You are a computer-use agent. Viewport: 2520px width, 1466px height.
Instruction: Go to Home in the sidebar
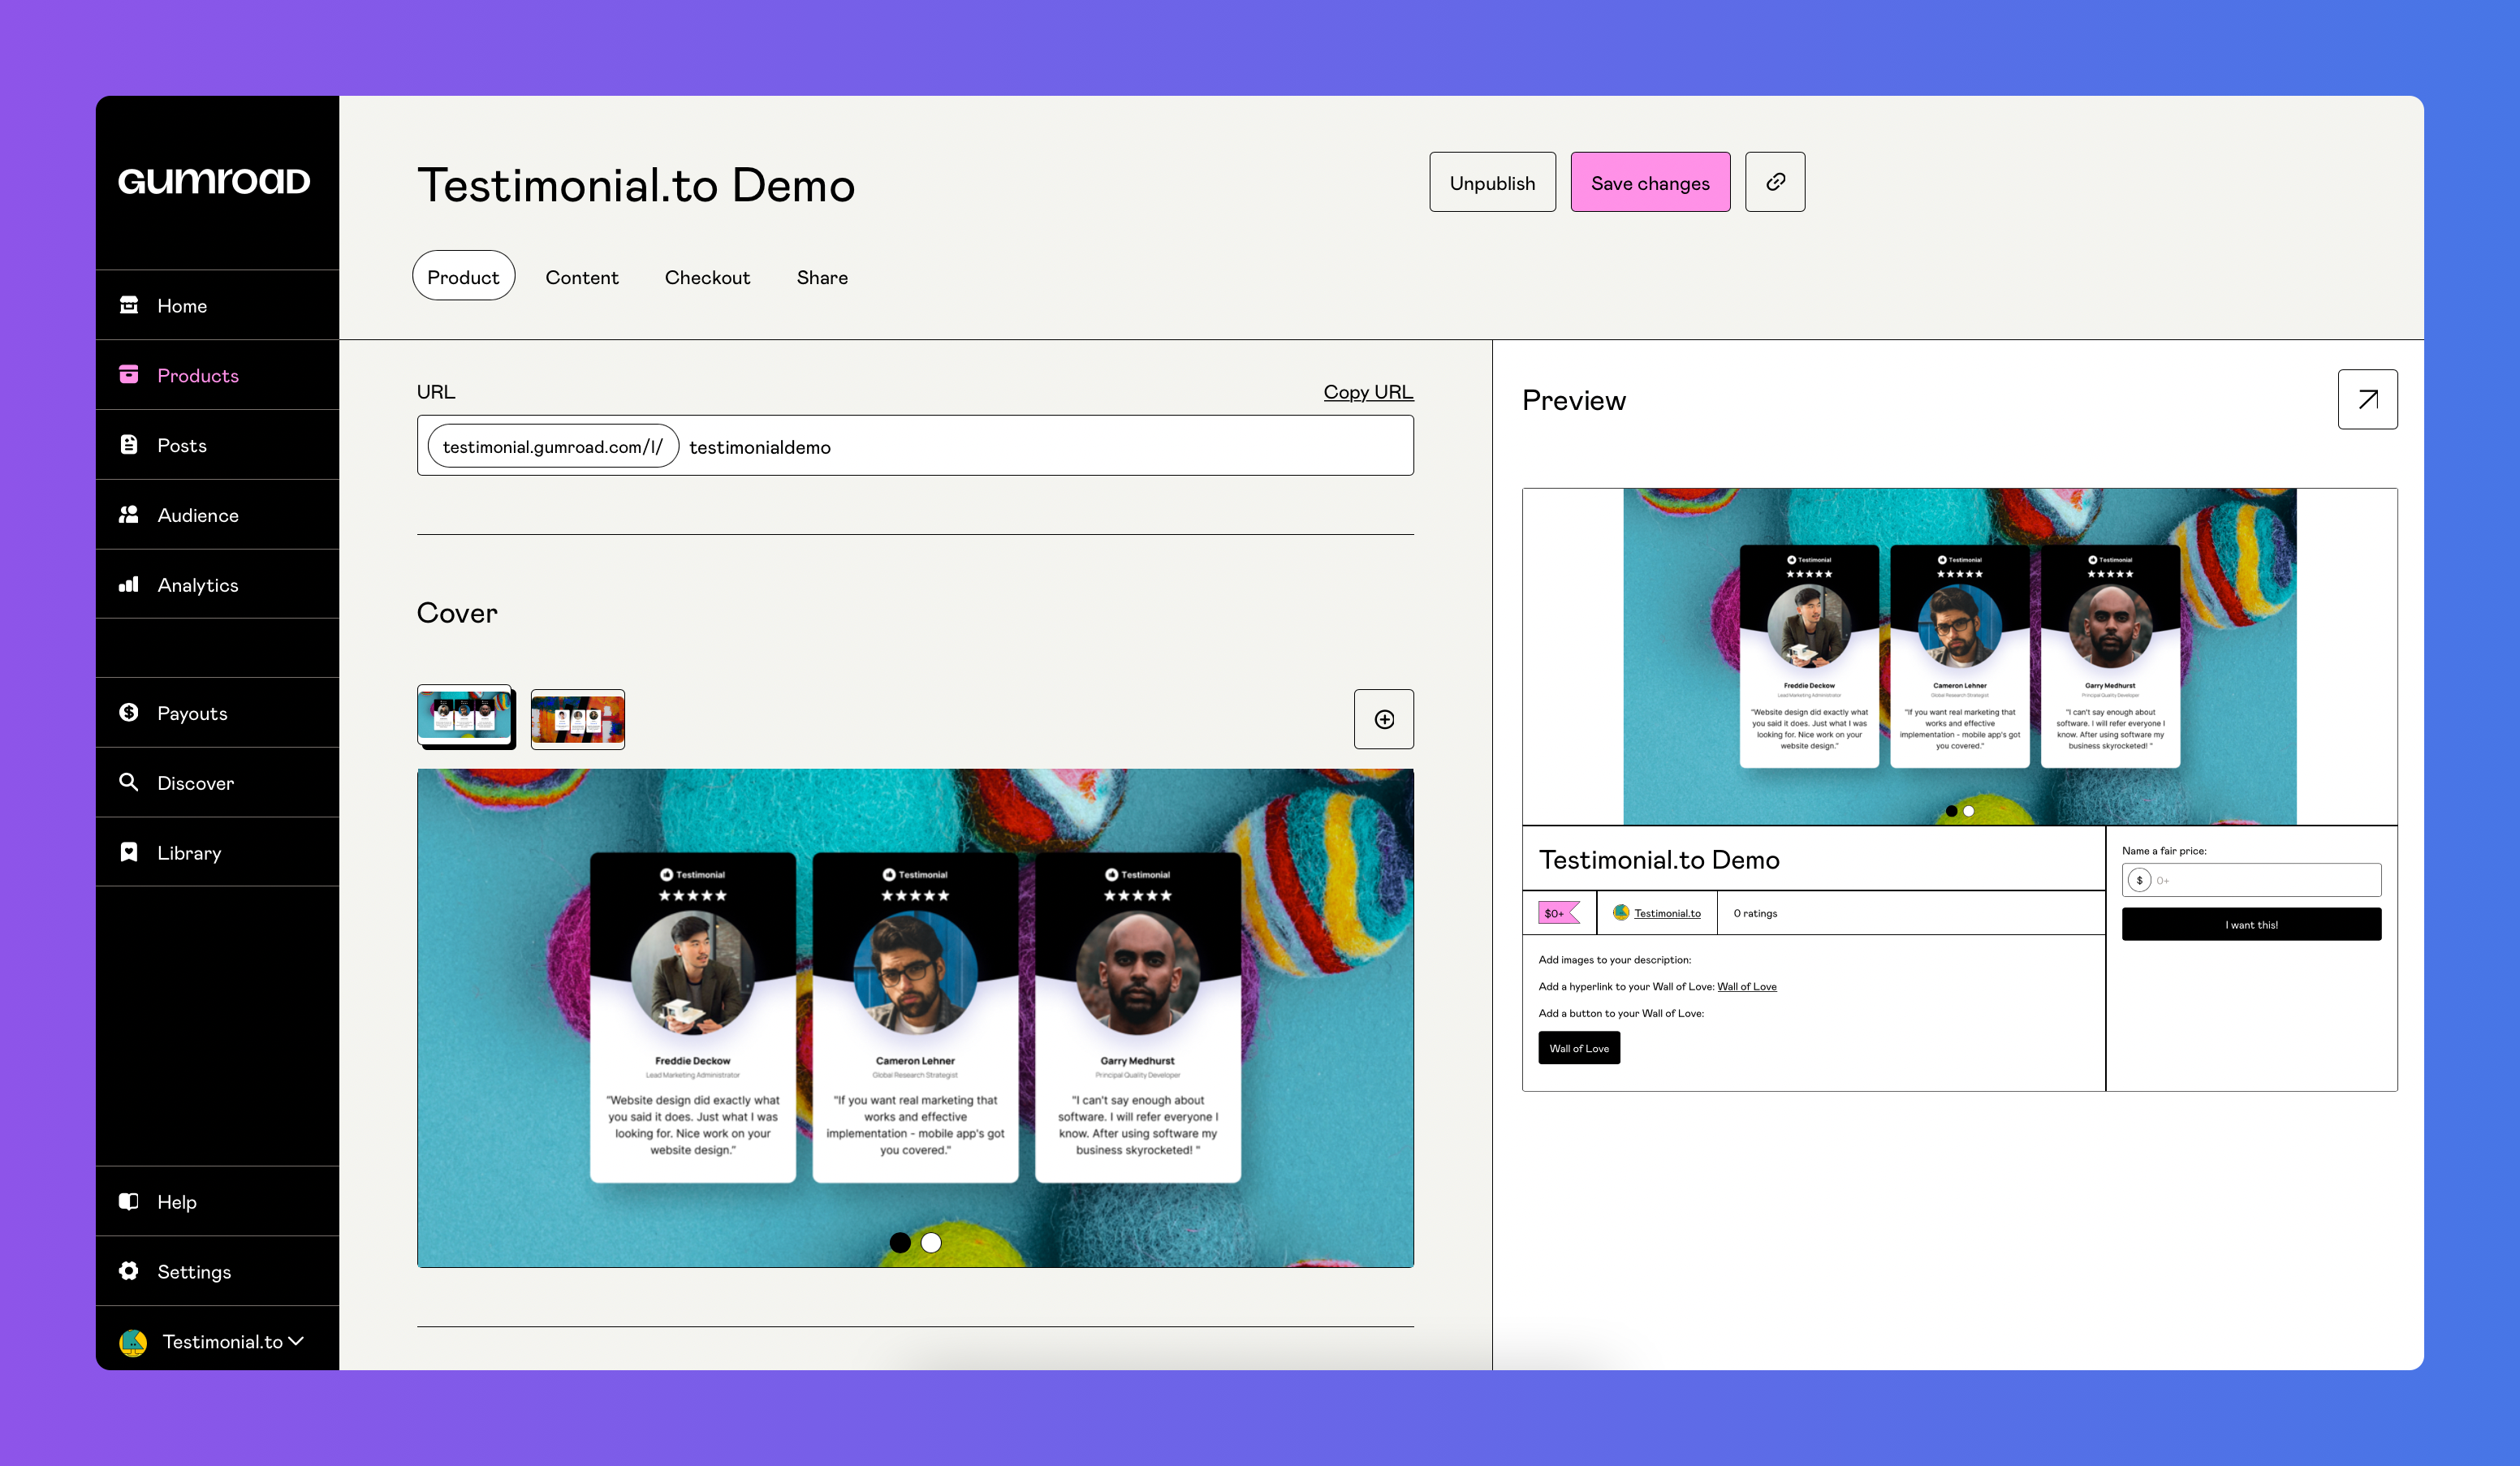click(x=217, y=305)
